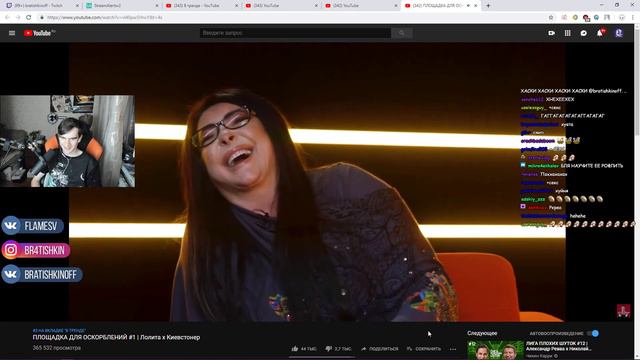Go to the YouTube home logo
640x360 pixels.
[x=39, y=33]
